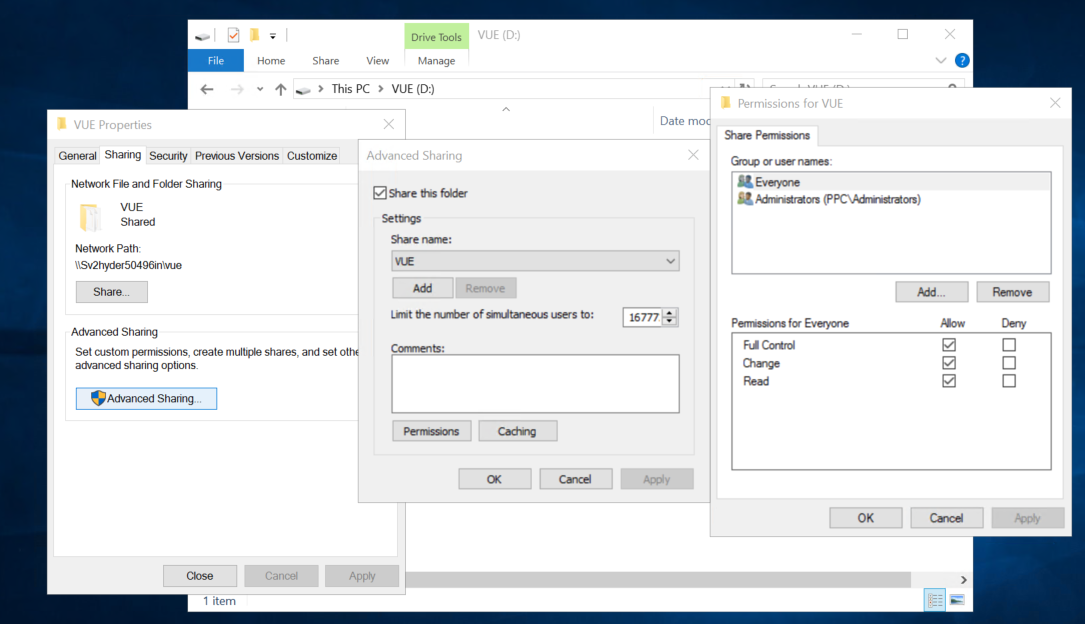Image resolution: width=1085 pixels, height=624 pixels.
Task: Click OK in Permissions for VUE
Action: [866, 517]
